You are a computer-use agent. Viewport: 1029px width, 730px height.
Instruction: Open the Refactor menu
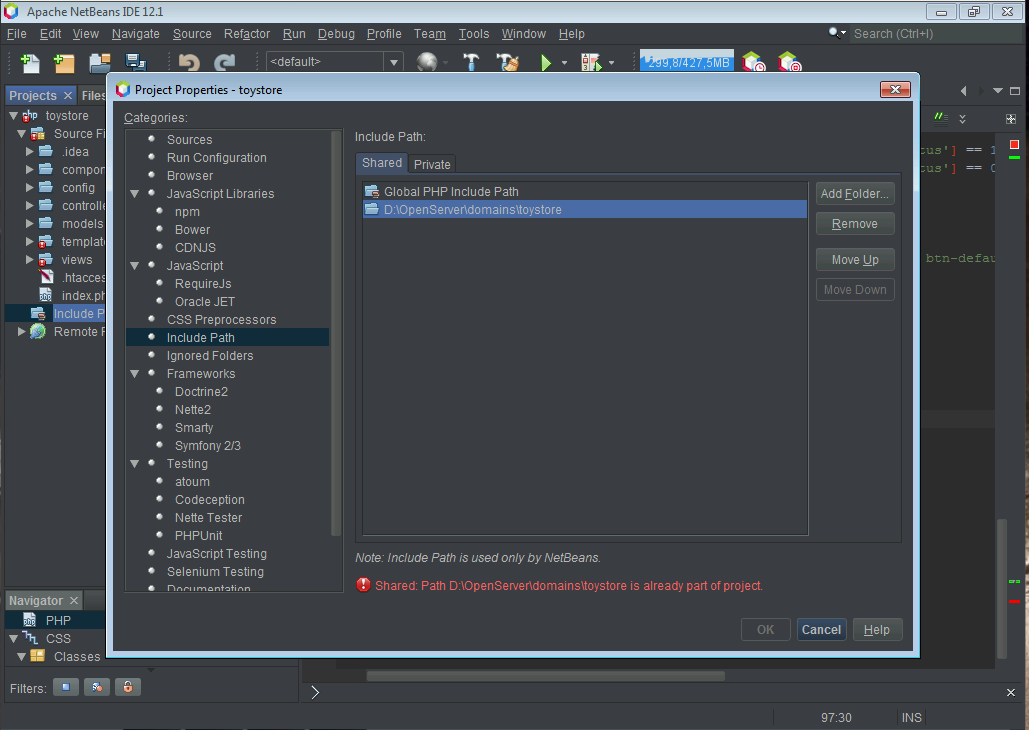click(247, 33)
